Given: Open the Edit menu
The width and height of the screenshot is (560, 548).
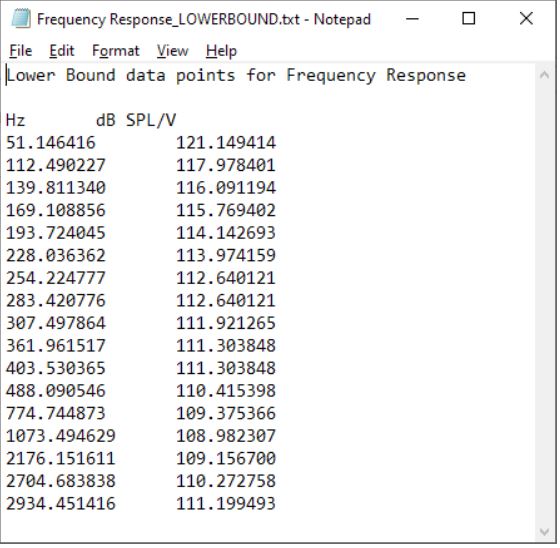Looking at the screenshot, I should pos(62,51).
